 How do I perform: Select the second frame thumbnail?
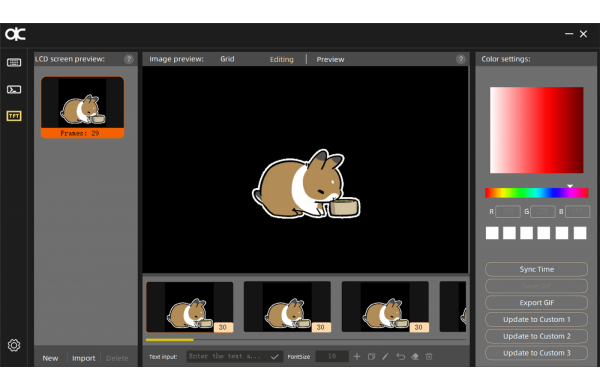(287, 307)
